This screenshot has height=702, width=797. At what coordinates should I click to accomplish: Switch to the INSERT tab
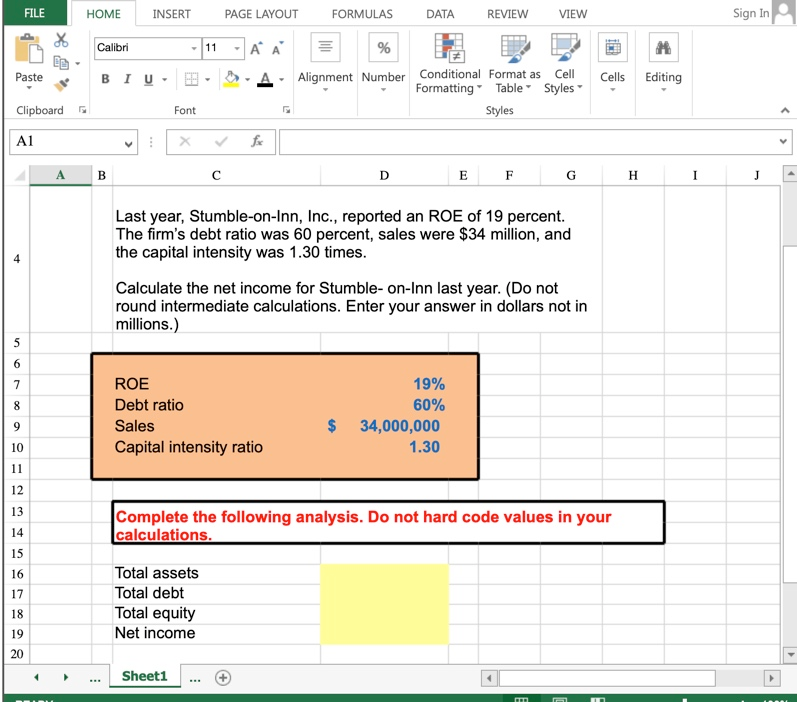tap(172, 14)
